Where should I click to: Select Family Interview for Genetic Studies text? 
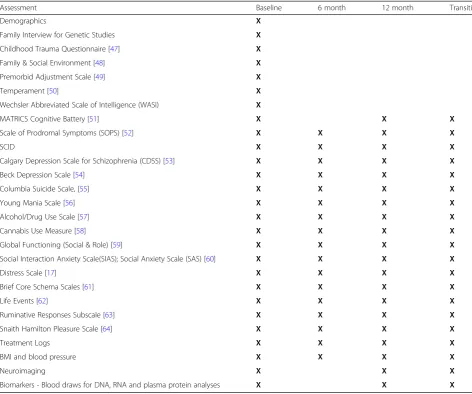tap(57, 35)
